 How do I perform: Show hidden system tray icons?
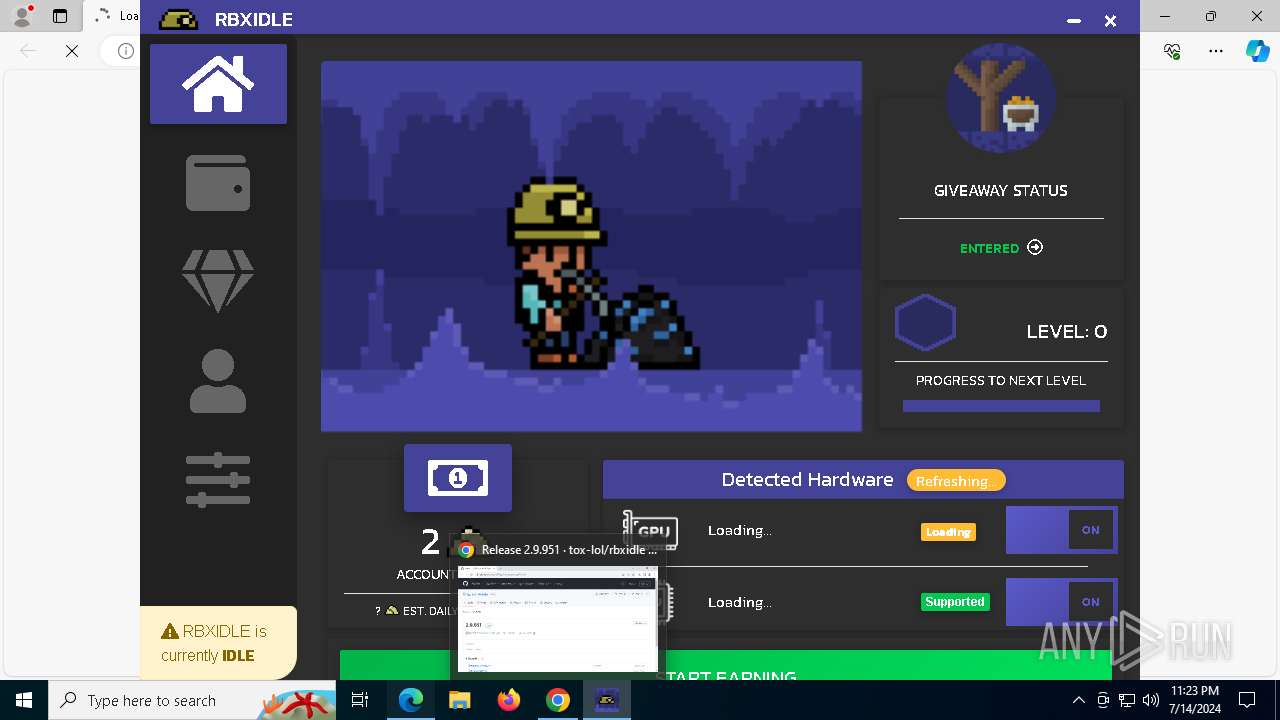point(1078,700)
